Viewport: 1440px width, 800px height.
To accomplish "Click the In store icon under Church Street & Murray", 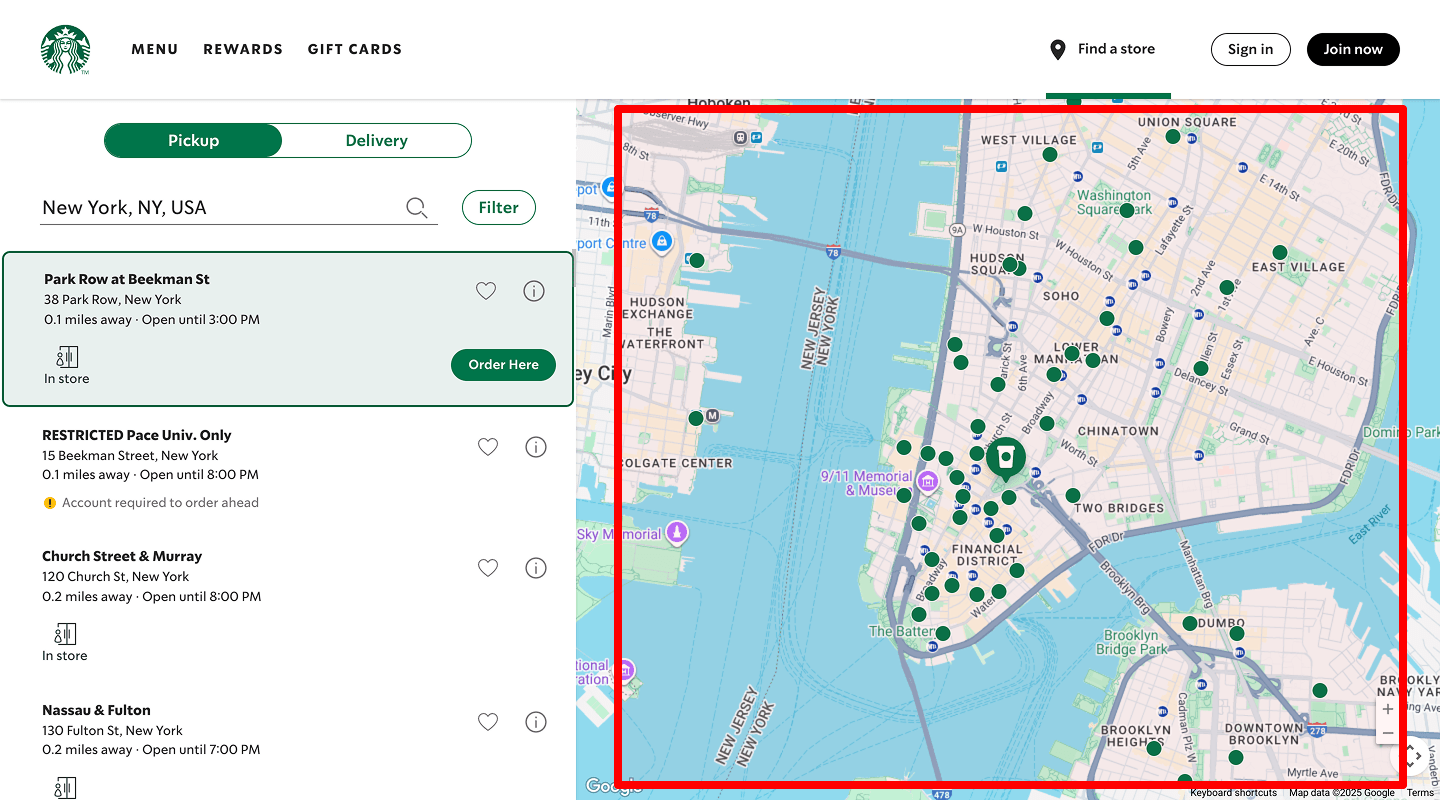I will pyautogui.click(x=64, y=634).
